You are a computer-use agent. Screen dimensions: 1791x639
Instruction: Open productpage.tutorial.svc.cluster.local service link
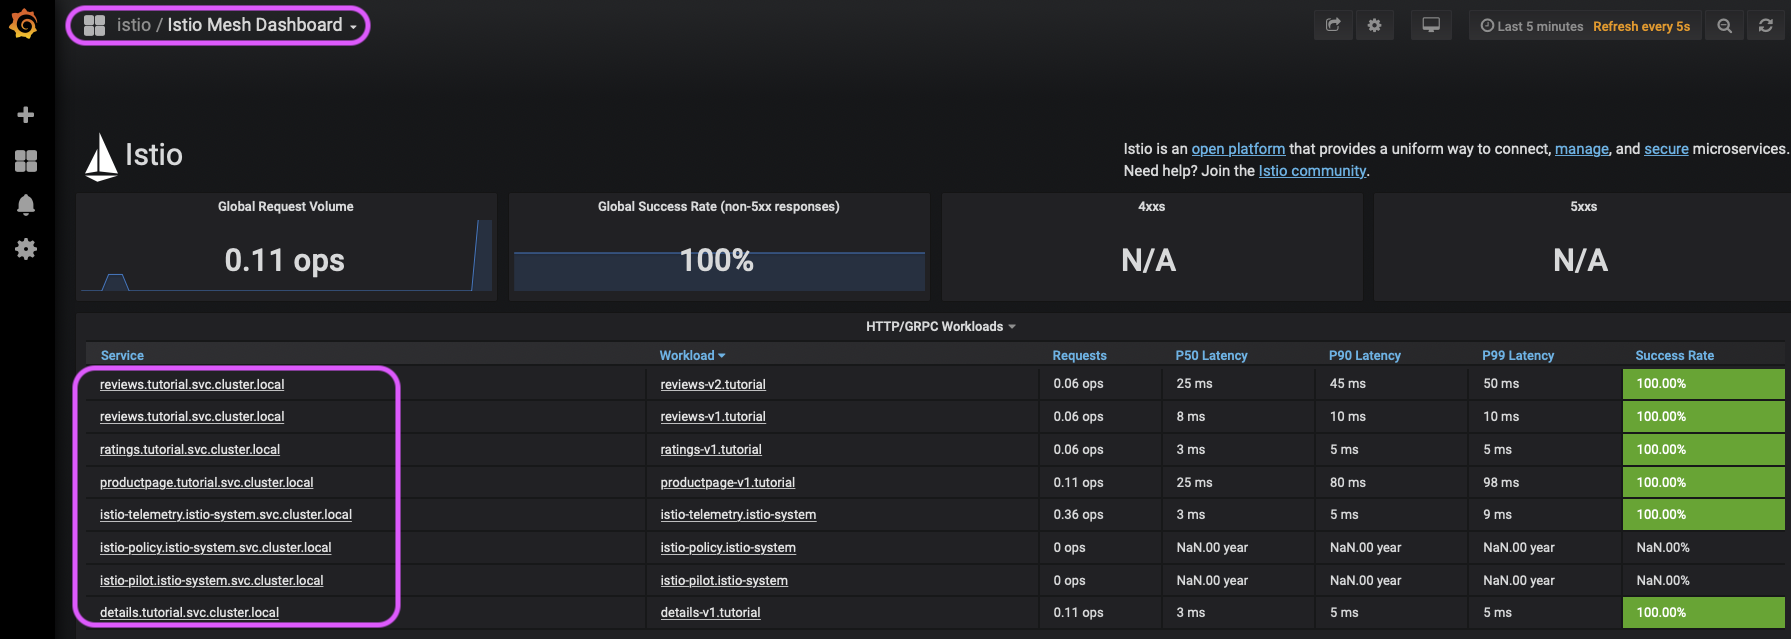coord(206,482)
